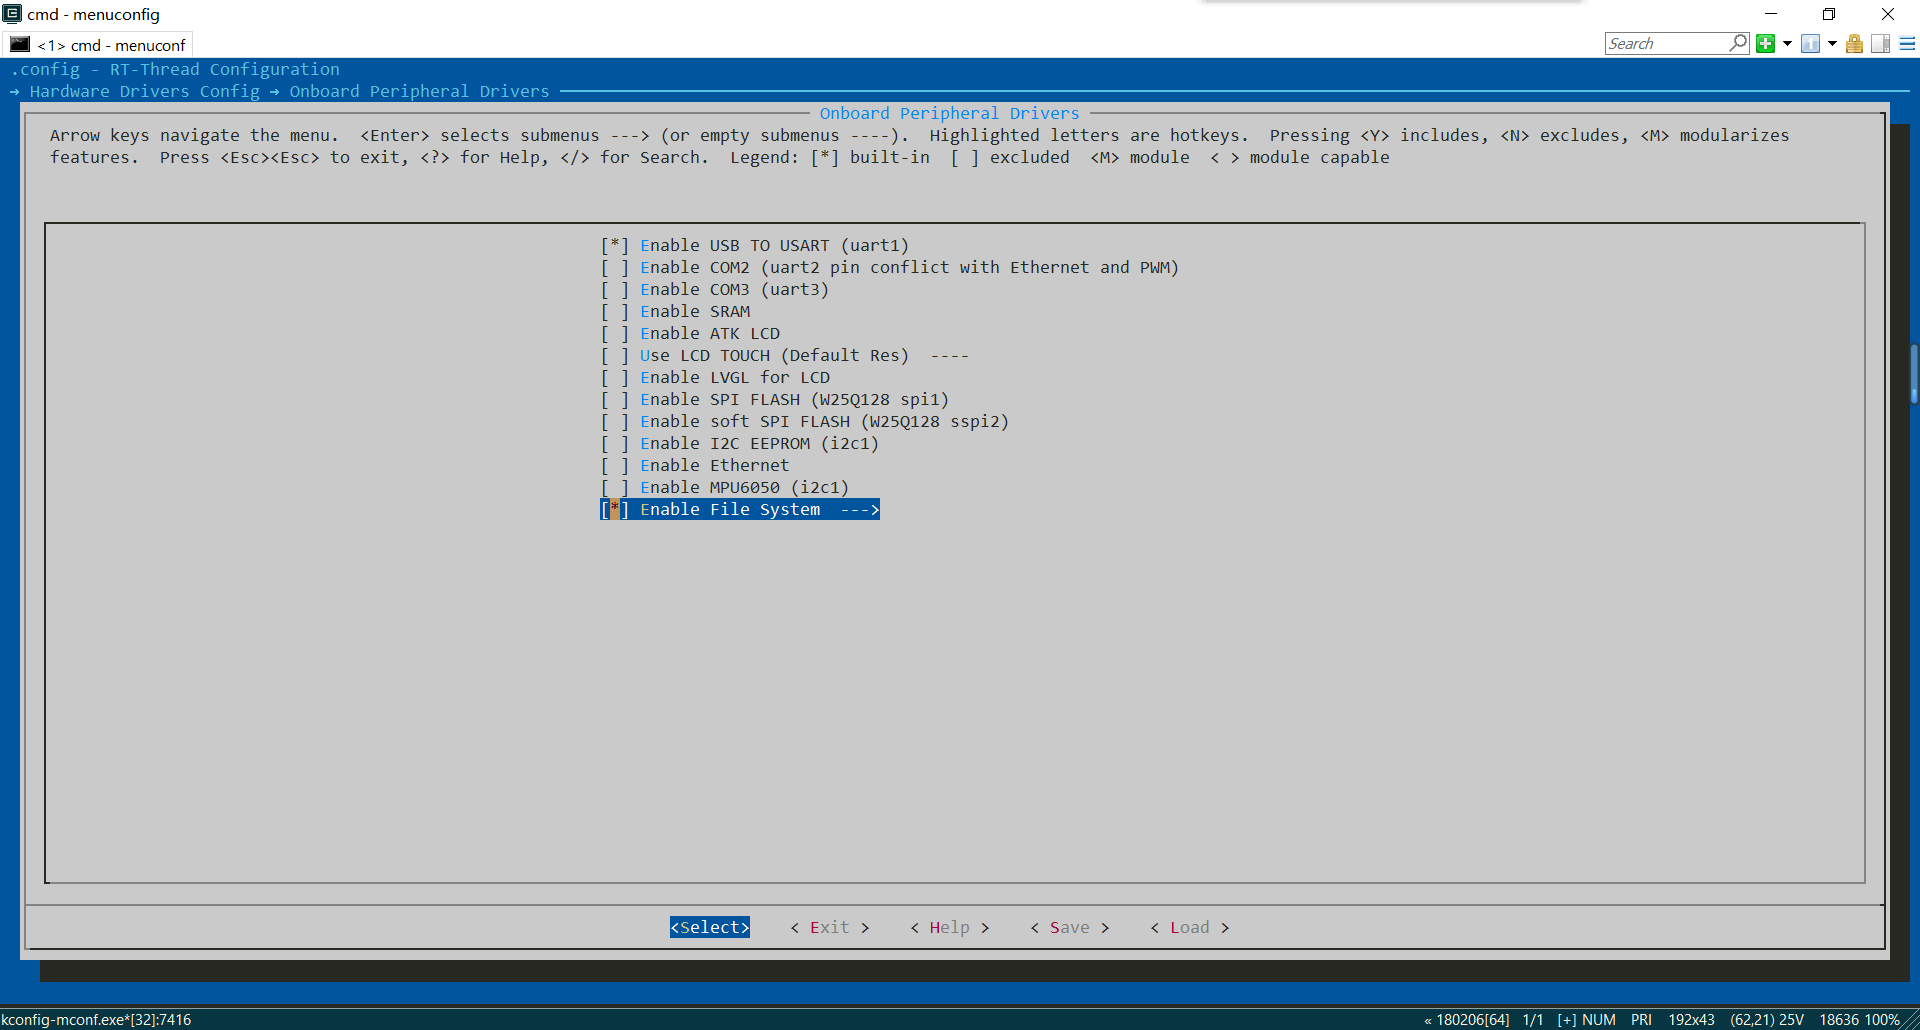Screen dimensions: 1920x1030
Task: Click 'Enable SRAM' label text
Action: (695, 311)
